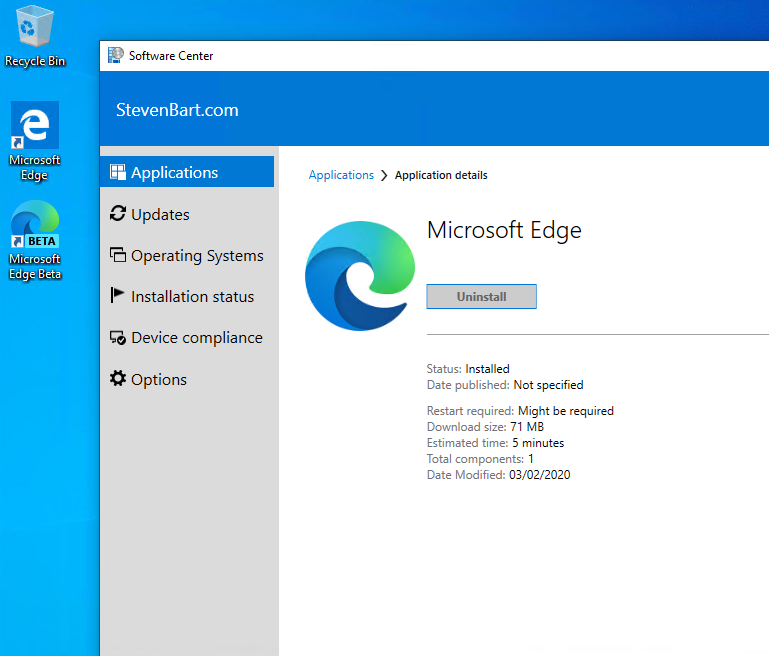The image size is (769, 656).
Task: Click the Application details breadcrumb text
Action: coord(441,175)
